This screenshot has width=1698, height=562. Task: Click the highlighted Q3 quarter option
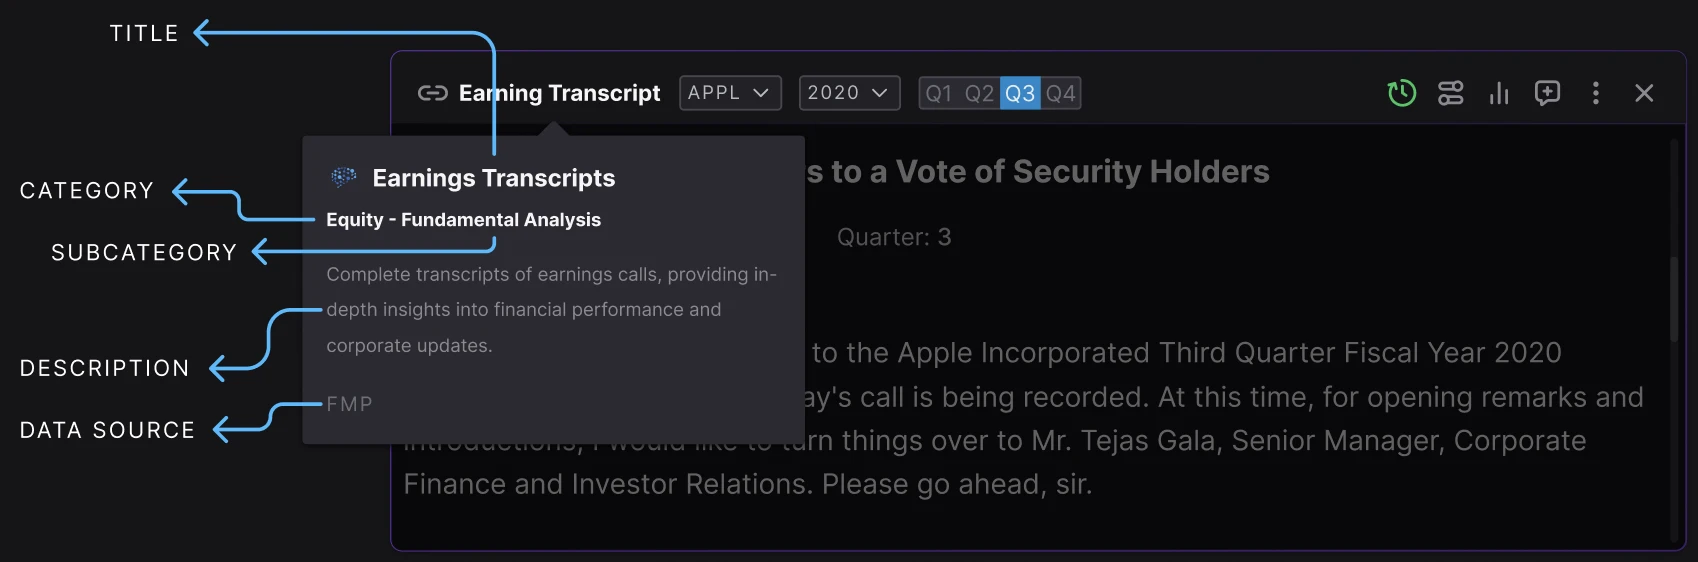[1020, 93]
